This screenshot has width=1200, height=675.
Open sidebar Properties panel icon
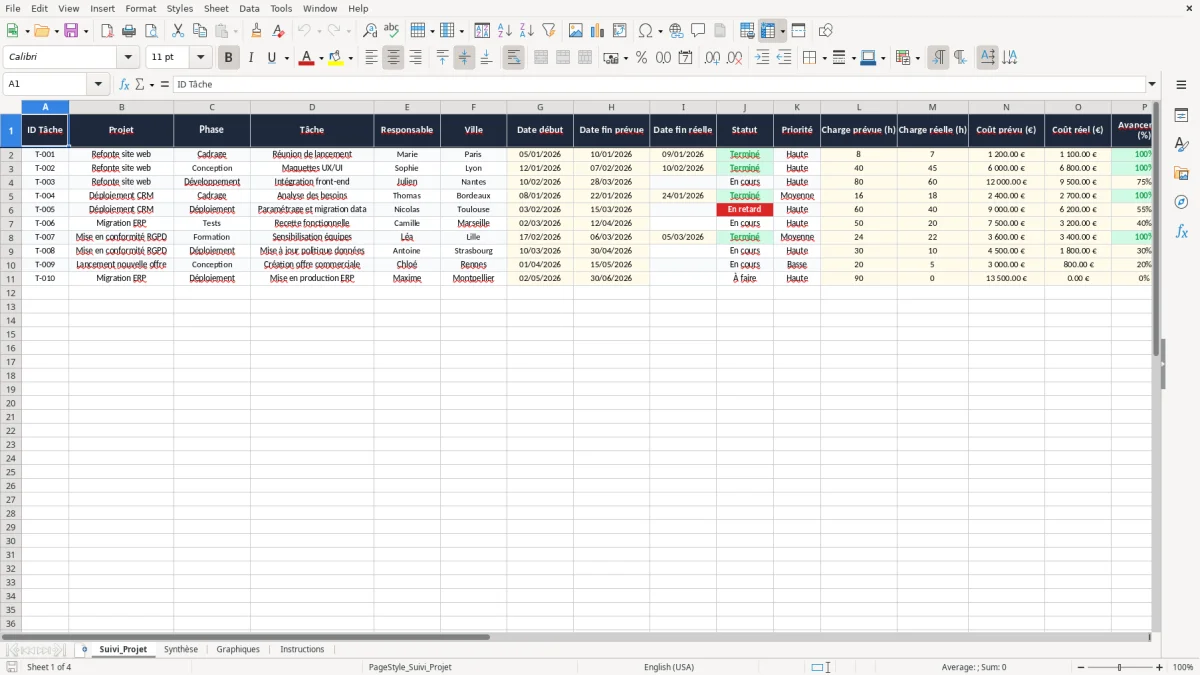1181,116
